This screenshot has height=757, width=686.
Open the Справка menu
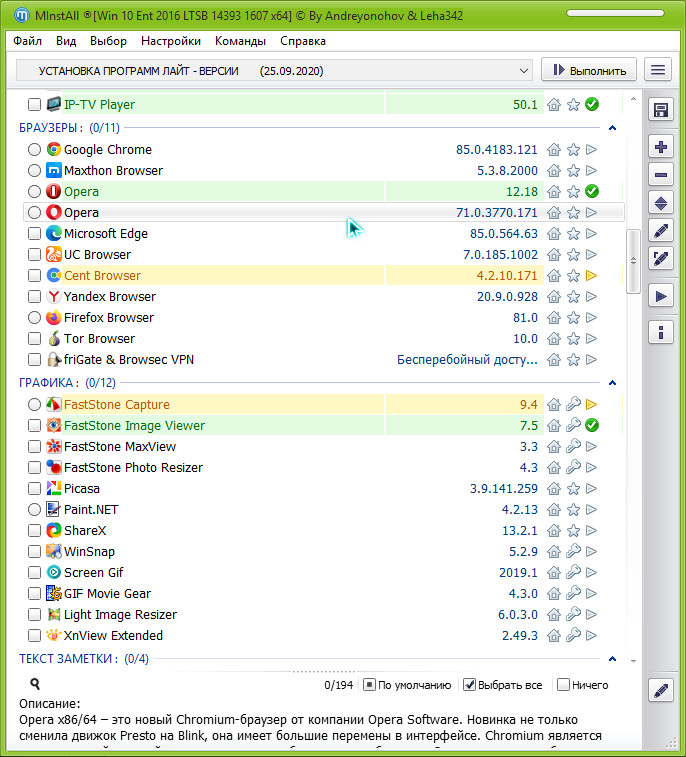pos(303,41)
